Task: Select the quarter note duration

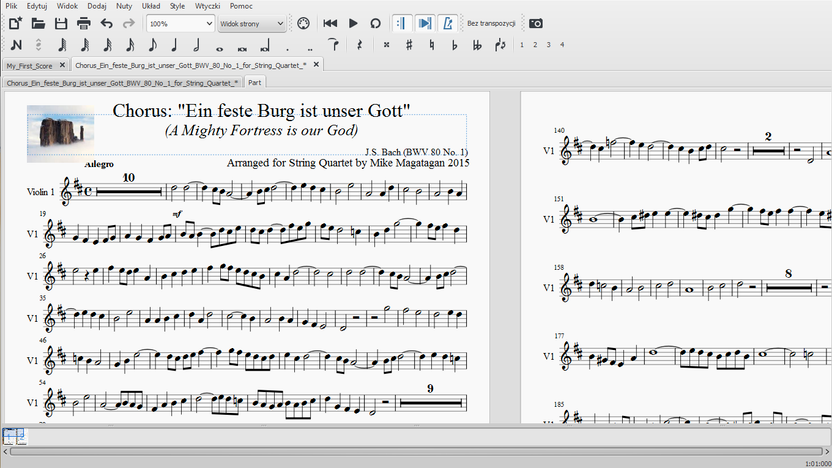Action: tap(174, 45)
